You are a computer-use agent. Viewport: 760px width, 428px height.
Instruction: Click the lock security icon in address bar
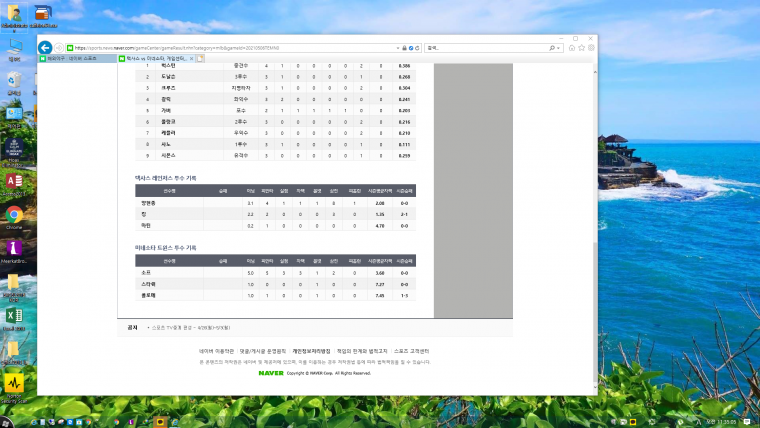coord(404,48)
